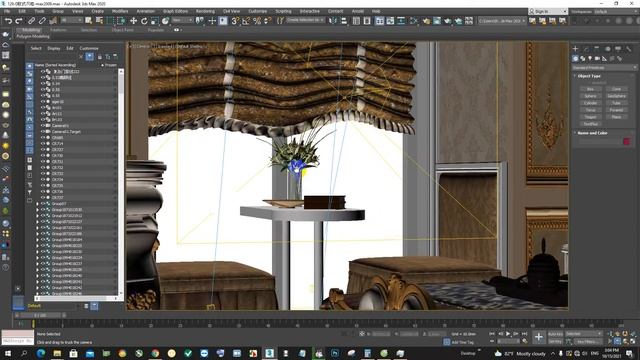Toggle Display Geometry filter in Scene Explorer
This screenshot has width=640, height=360.
(29, 66)
